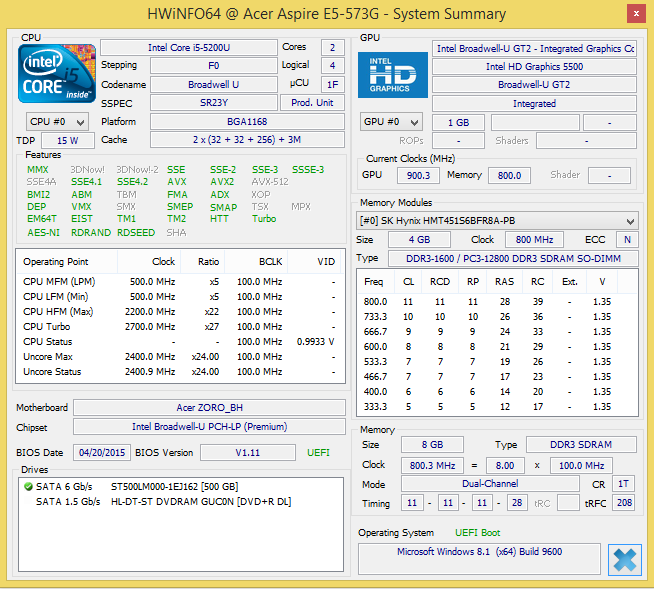654x589 pixels.
Task: Select the CPU Status row
Action: (x=180, y=342)
